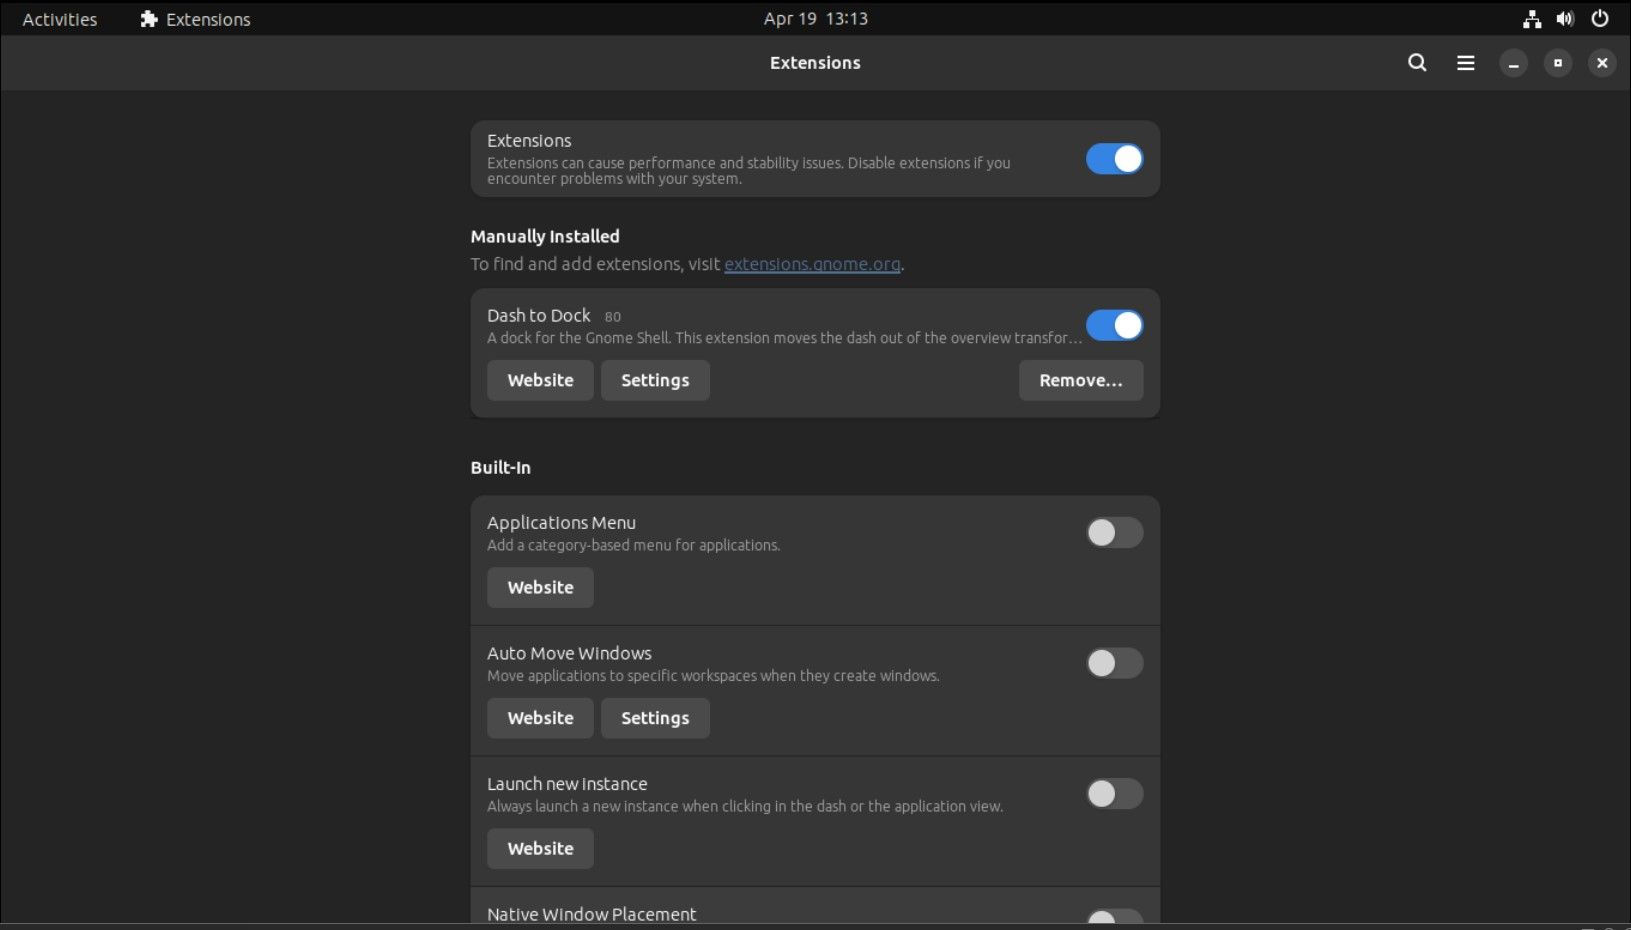
Task: Click the network icon in top bar
Action: click(1531, 18)
